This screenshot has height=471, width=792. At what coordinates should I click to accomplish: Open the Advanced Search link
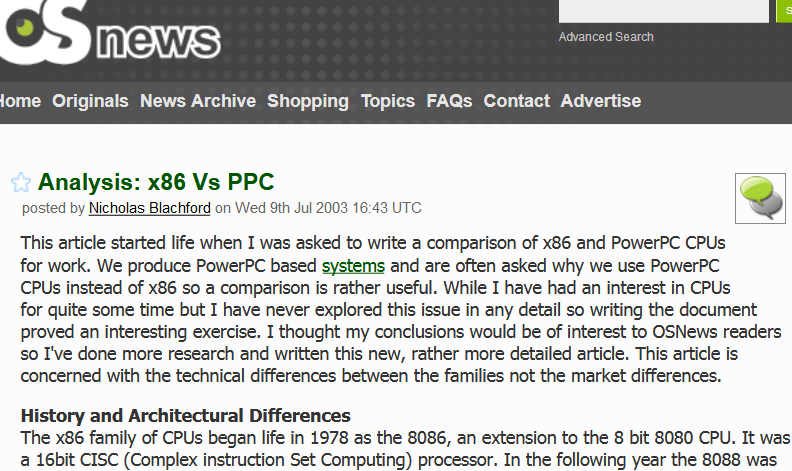[x=606, y=37]
